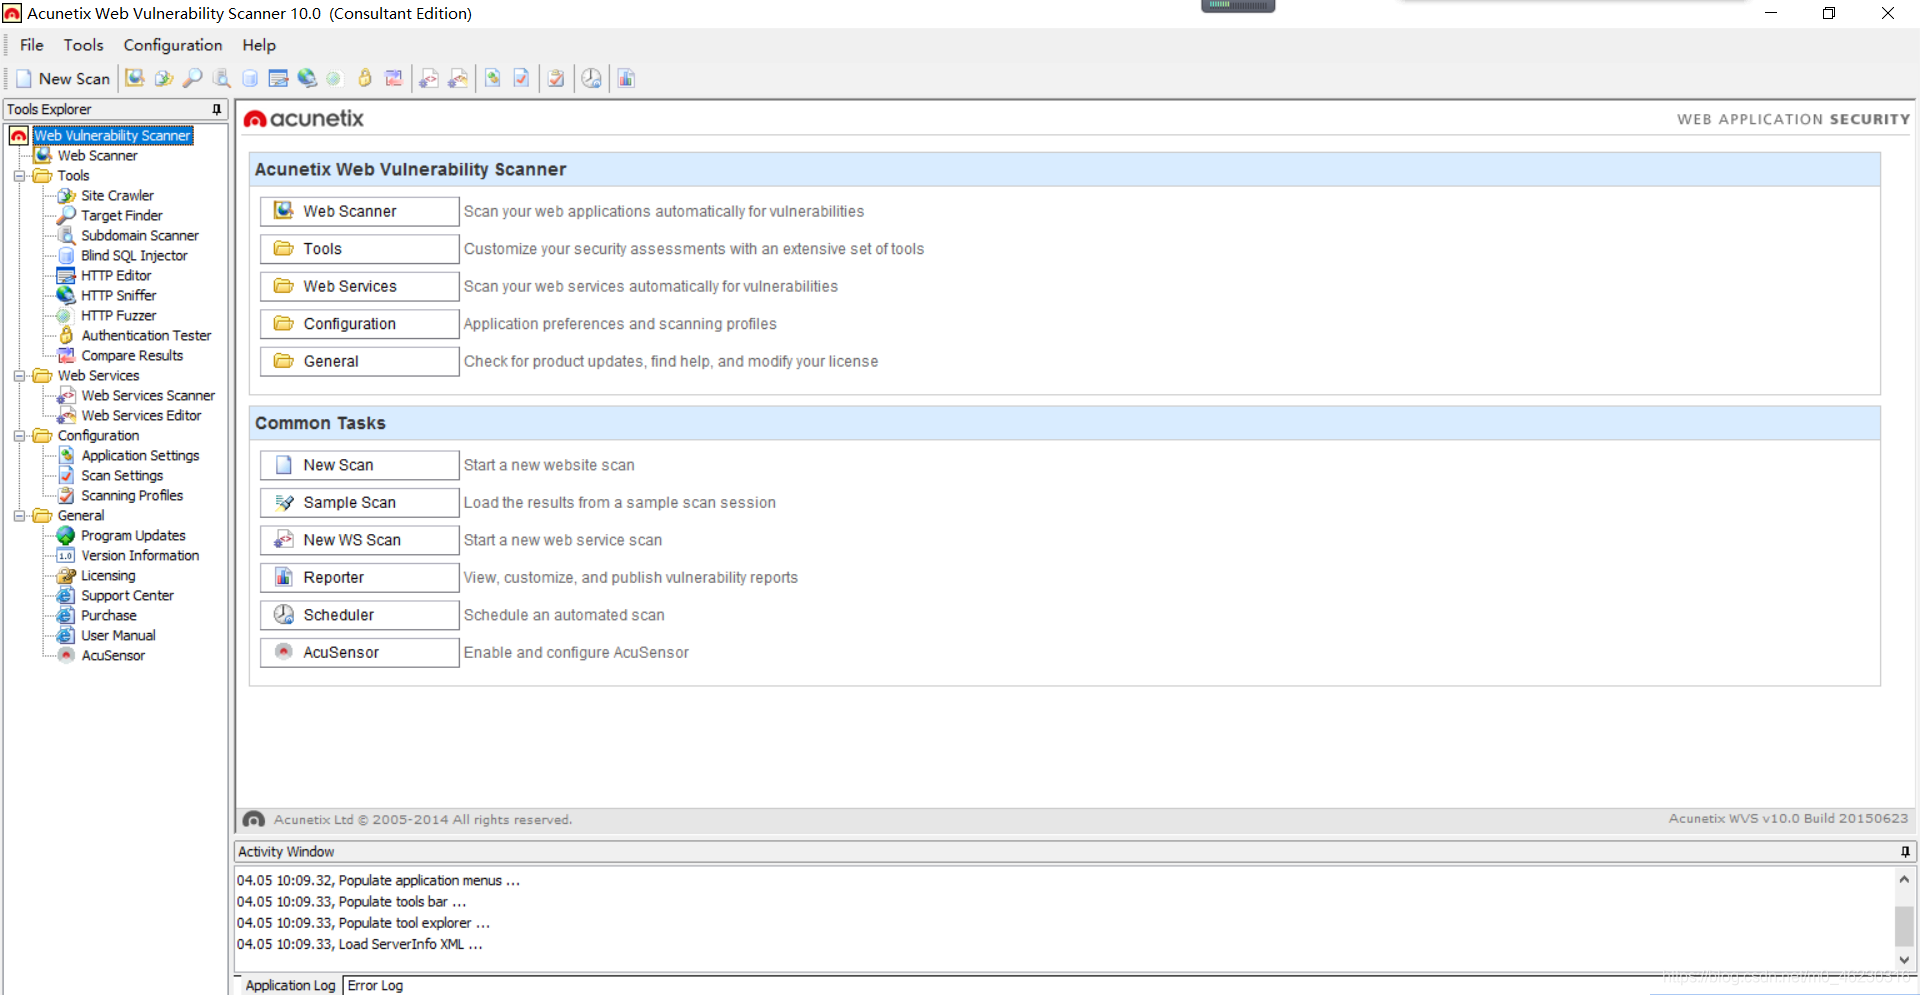The height and width of the screenshot is (995, 1920).
Task: Click the Scheduler button under Common Tasks
Action: [359, 615]
